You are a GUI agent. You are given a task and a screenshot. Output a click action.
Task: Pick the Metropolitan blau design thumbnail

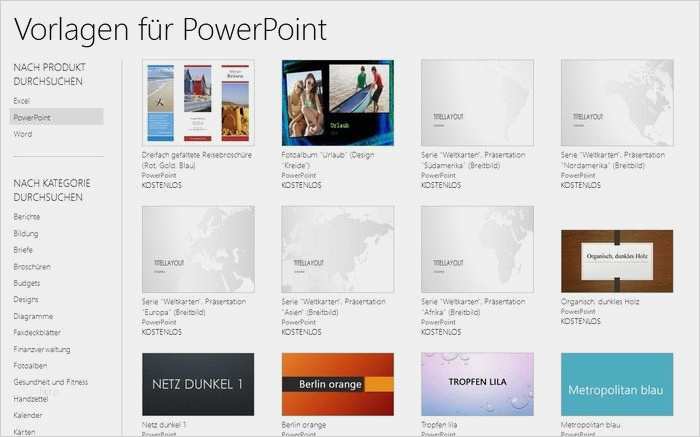point(616,383)
